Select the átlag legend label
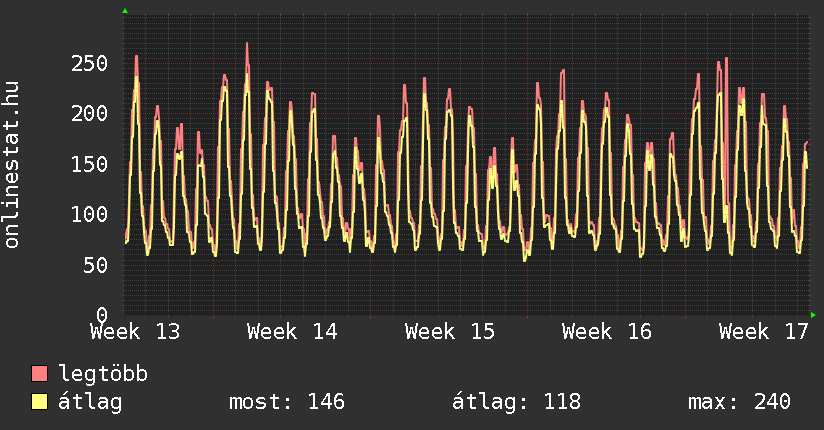The image size is (824, 430). [91, 402]
